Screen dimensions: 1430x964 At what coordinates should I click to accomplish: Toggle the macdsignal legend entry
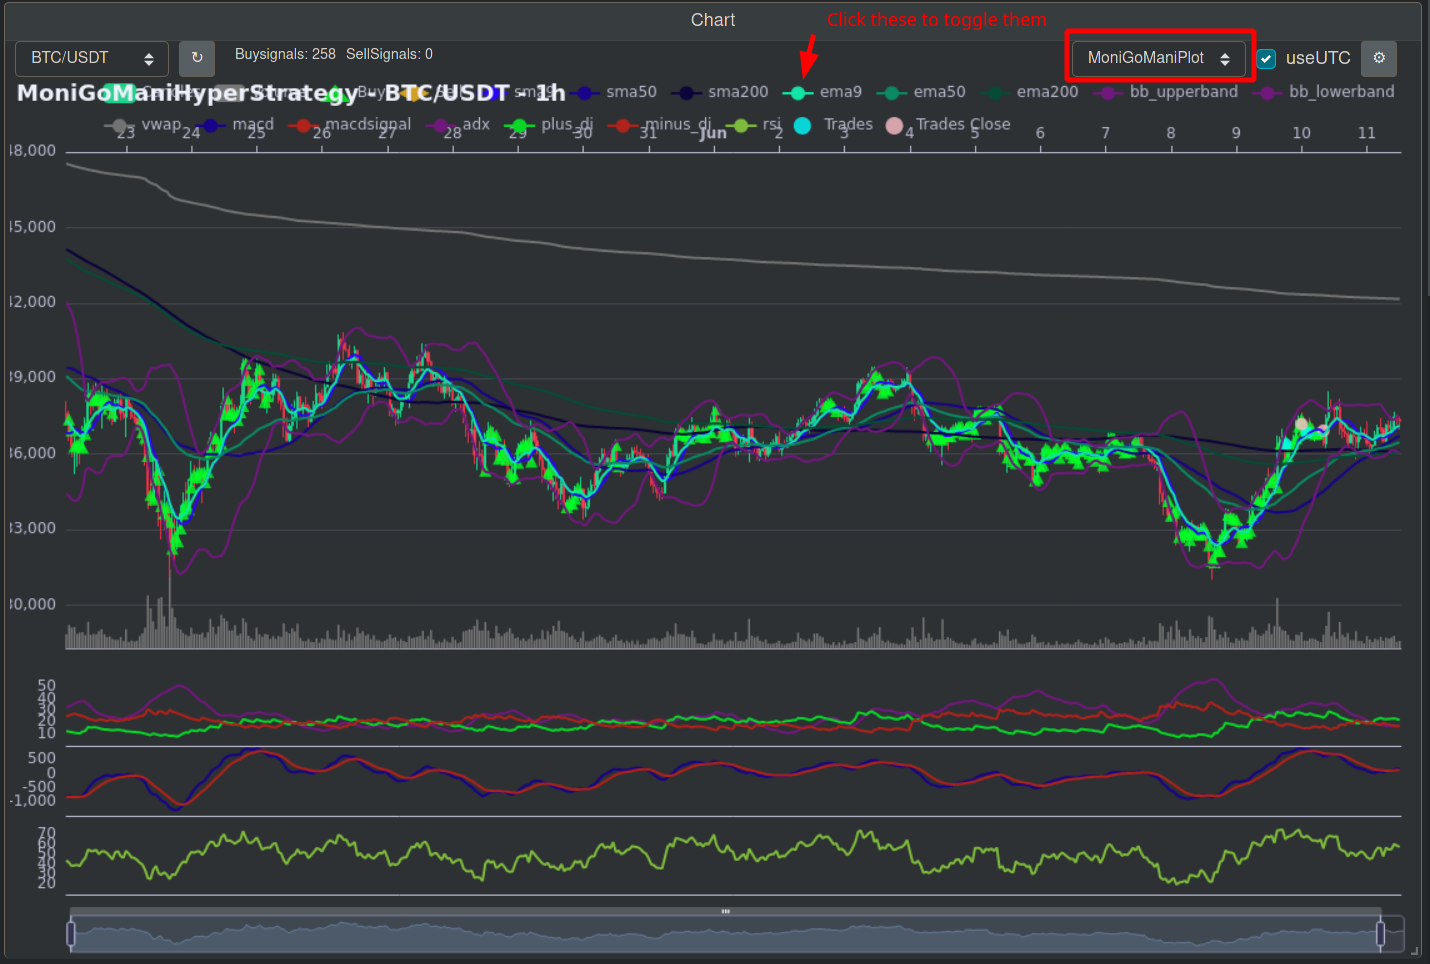click(x=350, y=125)
